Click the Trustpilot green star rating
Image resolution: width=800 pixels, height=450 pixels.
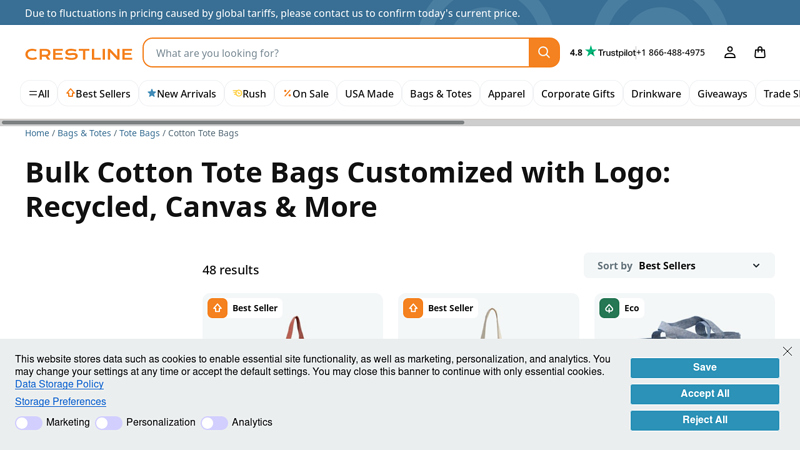point(590,52)
